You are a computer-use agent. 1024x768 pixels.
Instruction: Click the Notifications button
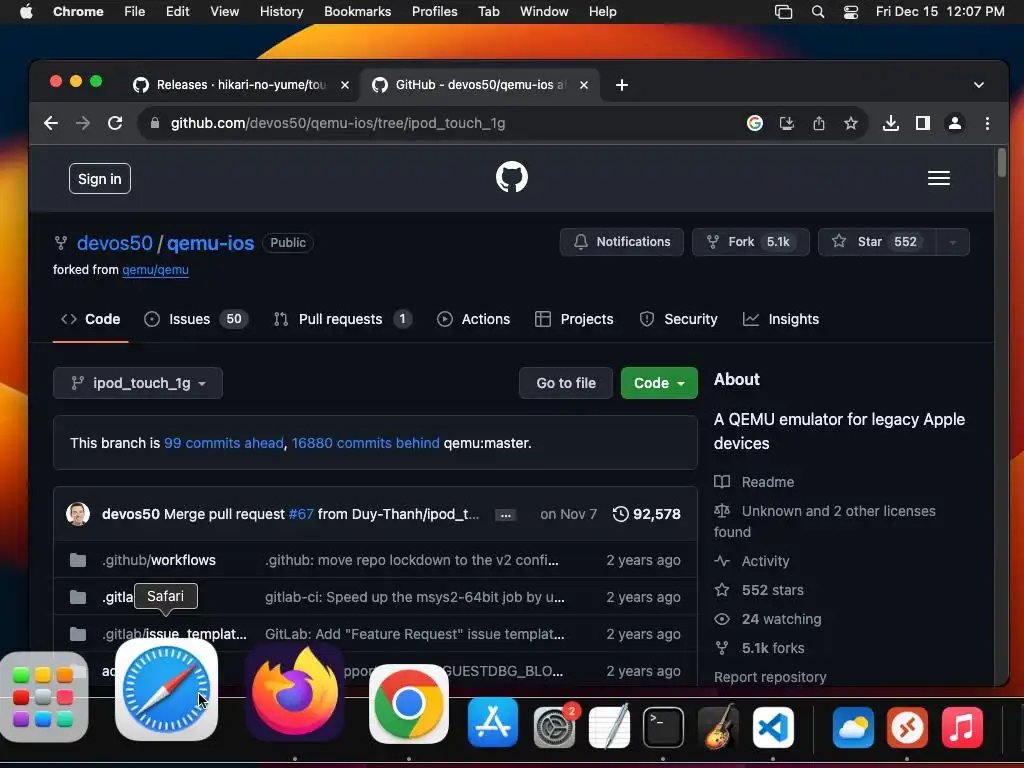[x=622, y=242]
